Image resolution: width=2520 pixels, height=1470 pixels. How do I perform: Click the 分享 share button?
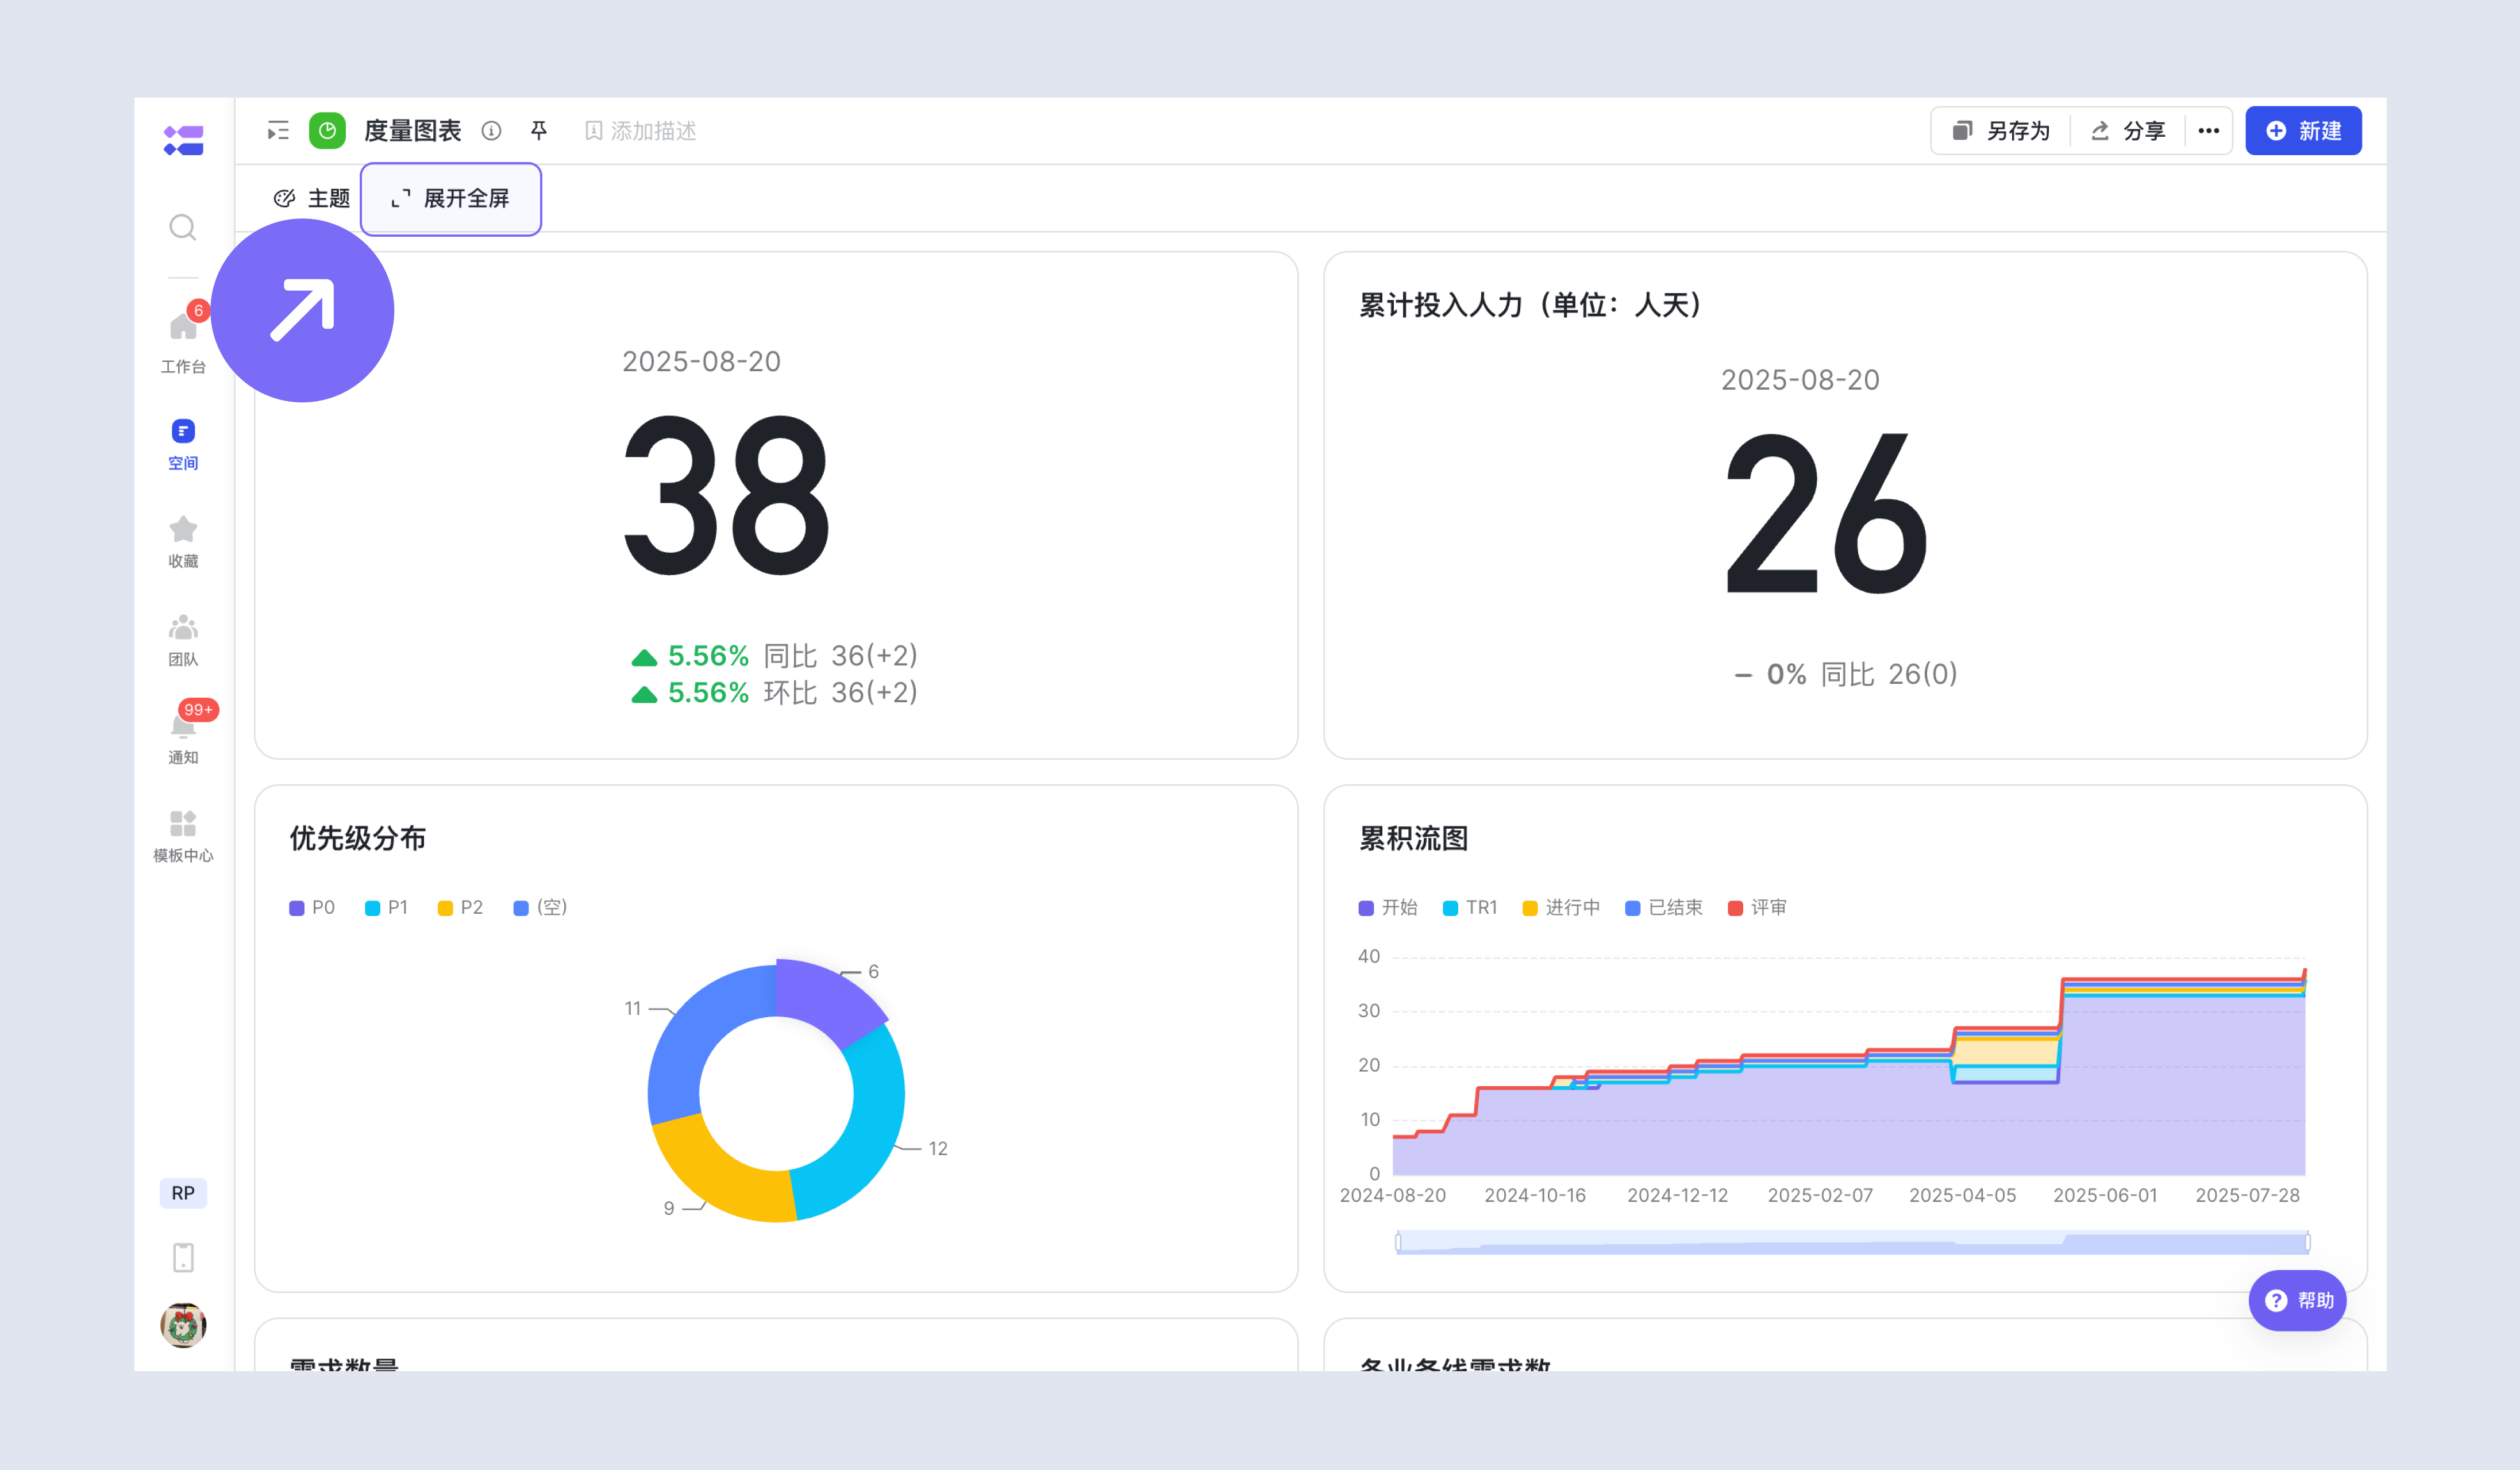[x=2128, y=131]
